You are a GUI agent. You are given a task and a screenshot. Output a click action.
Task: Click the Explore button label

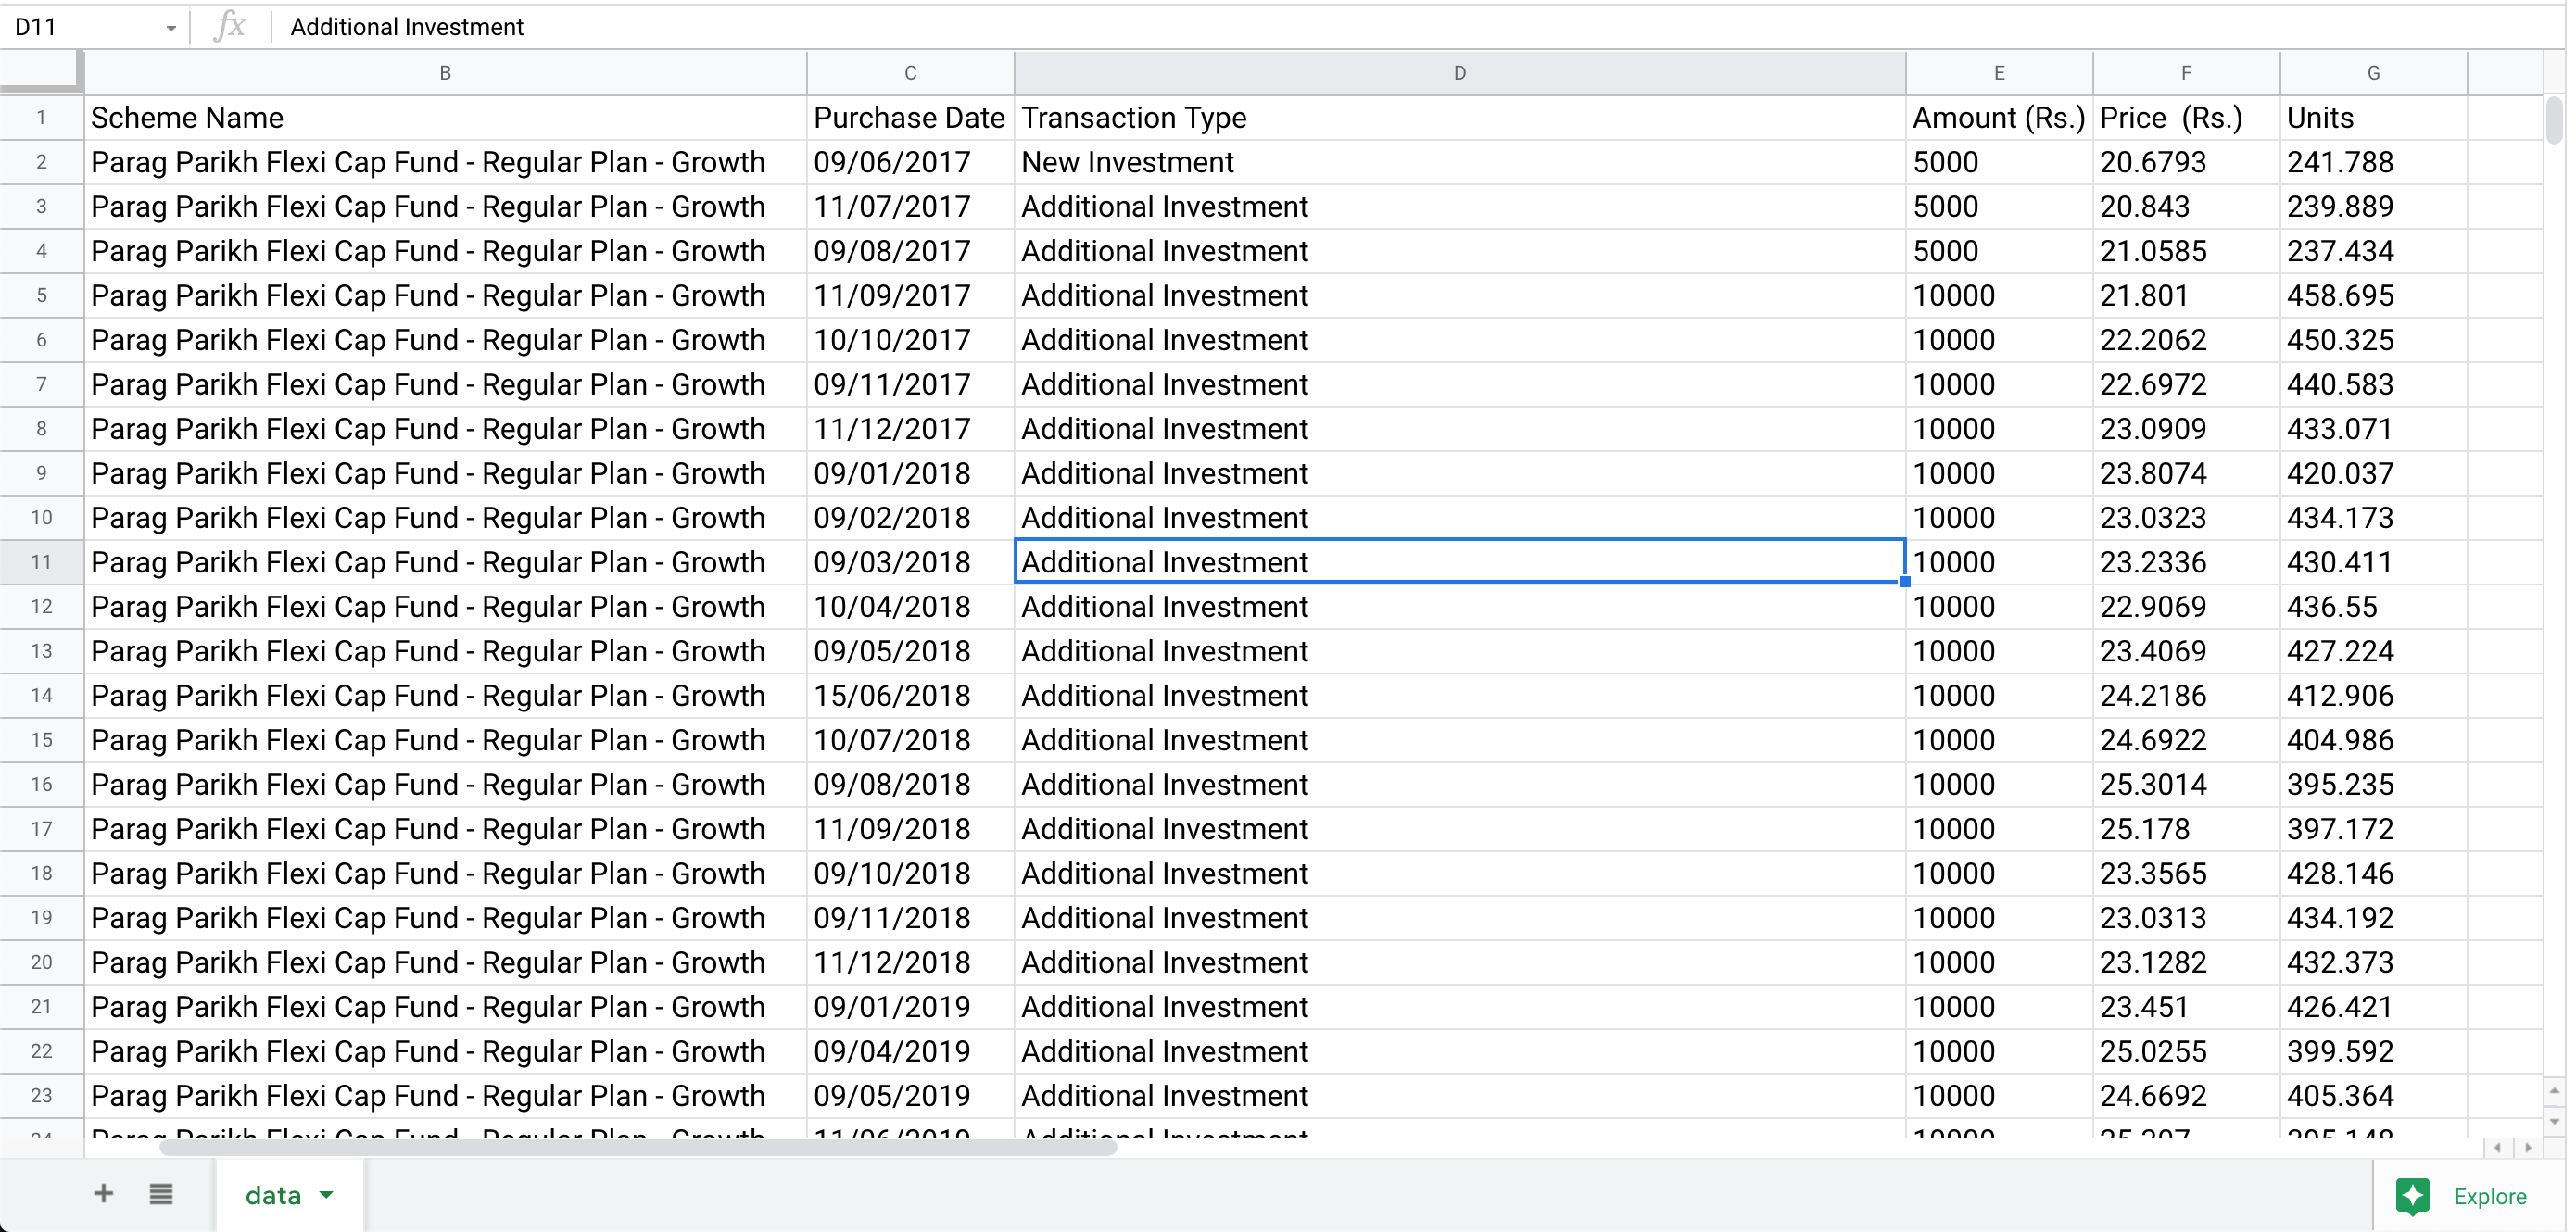[x=2490, y=1196]
